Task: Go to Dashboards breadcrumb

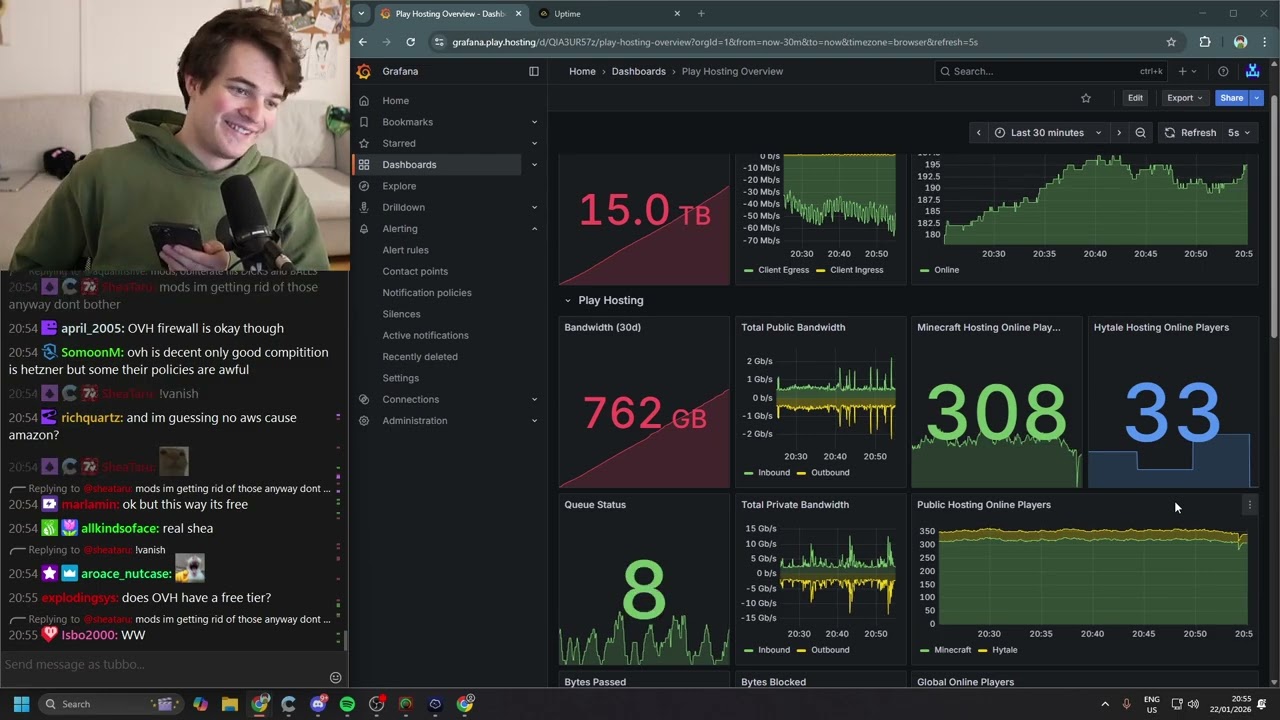Action: (638, 72)
